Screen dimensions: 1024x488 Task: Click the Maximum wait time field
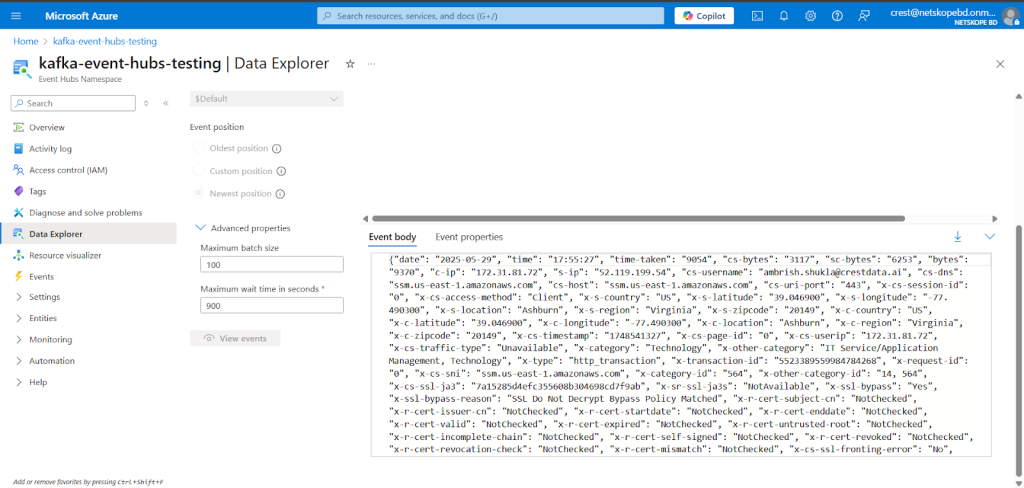[272, 305]
